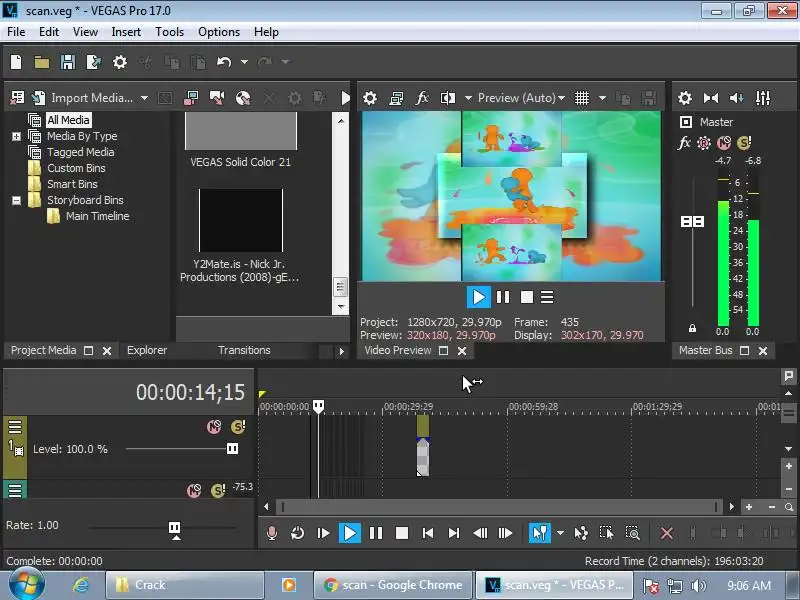
Task: Open the split screen view dropdown arrow
Action: (x=468, y=98)
